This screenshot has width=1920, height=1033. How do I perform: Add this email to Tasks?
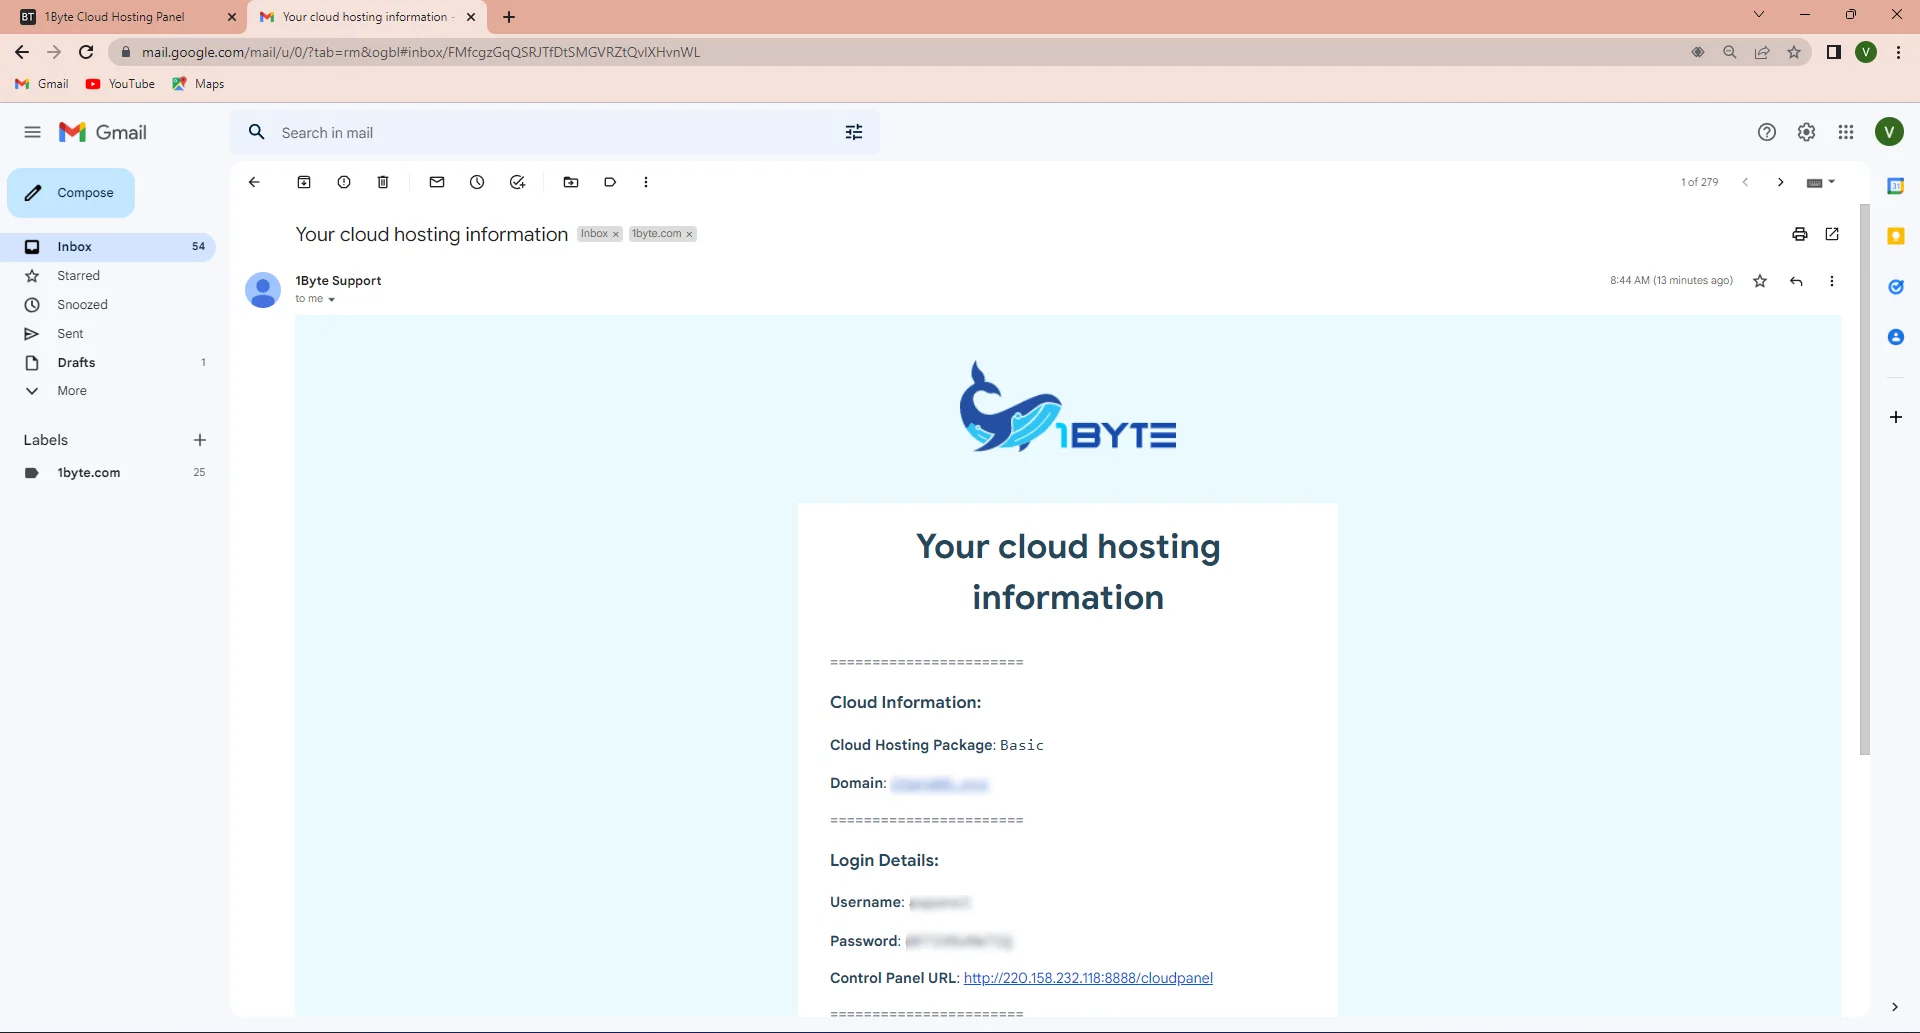[x=517, y=182]
